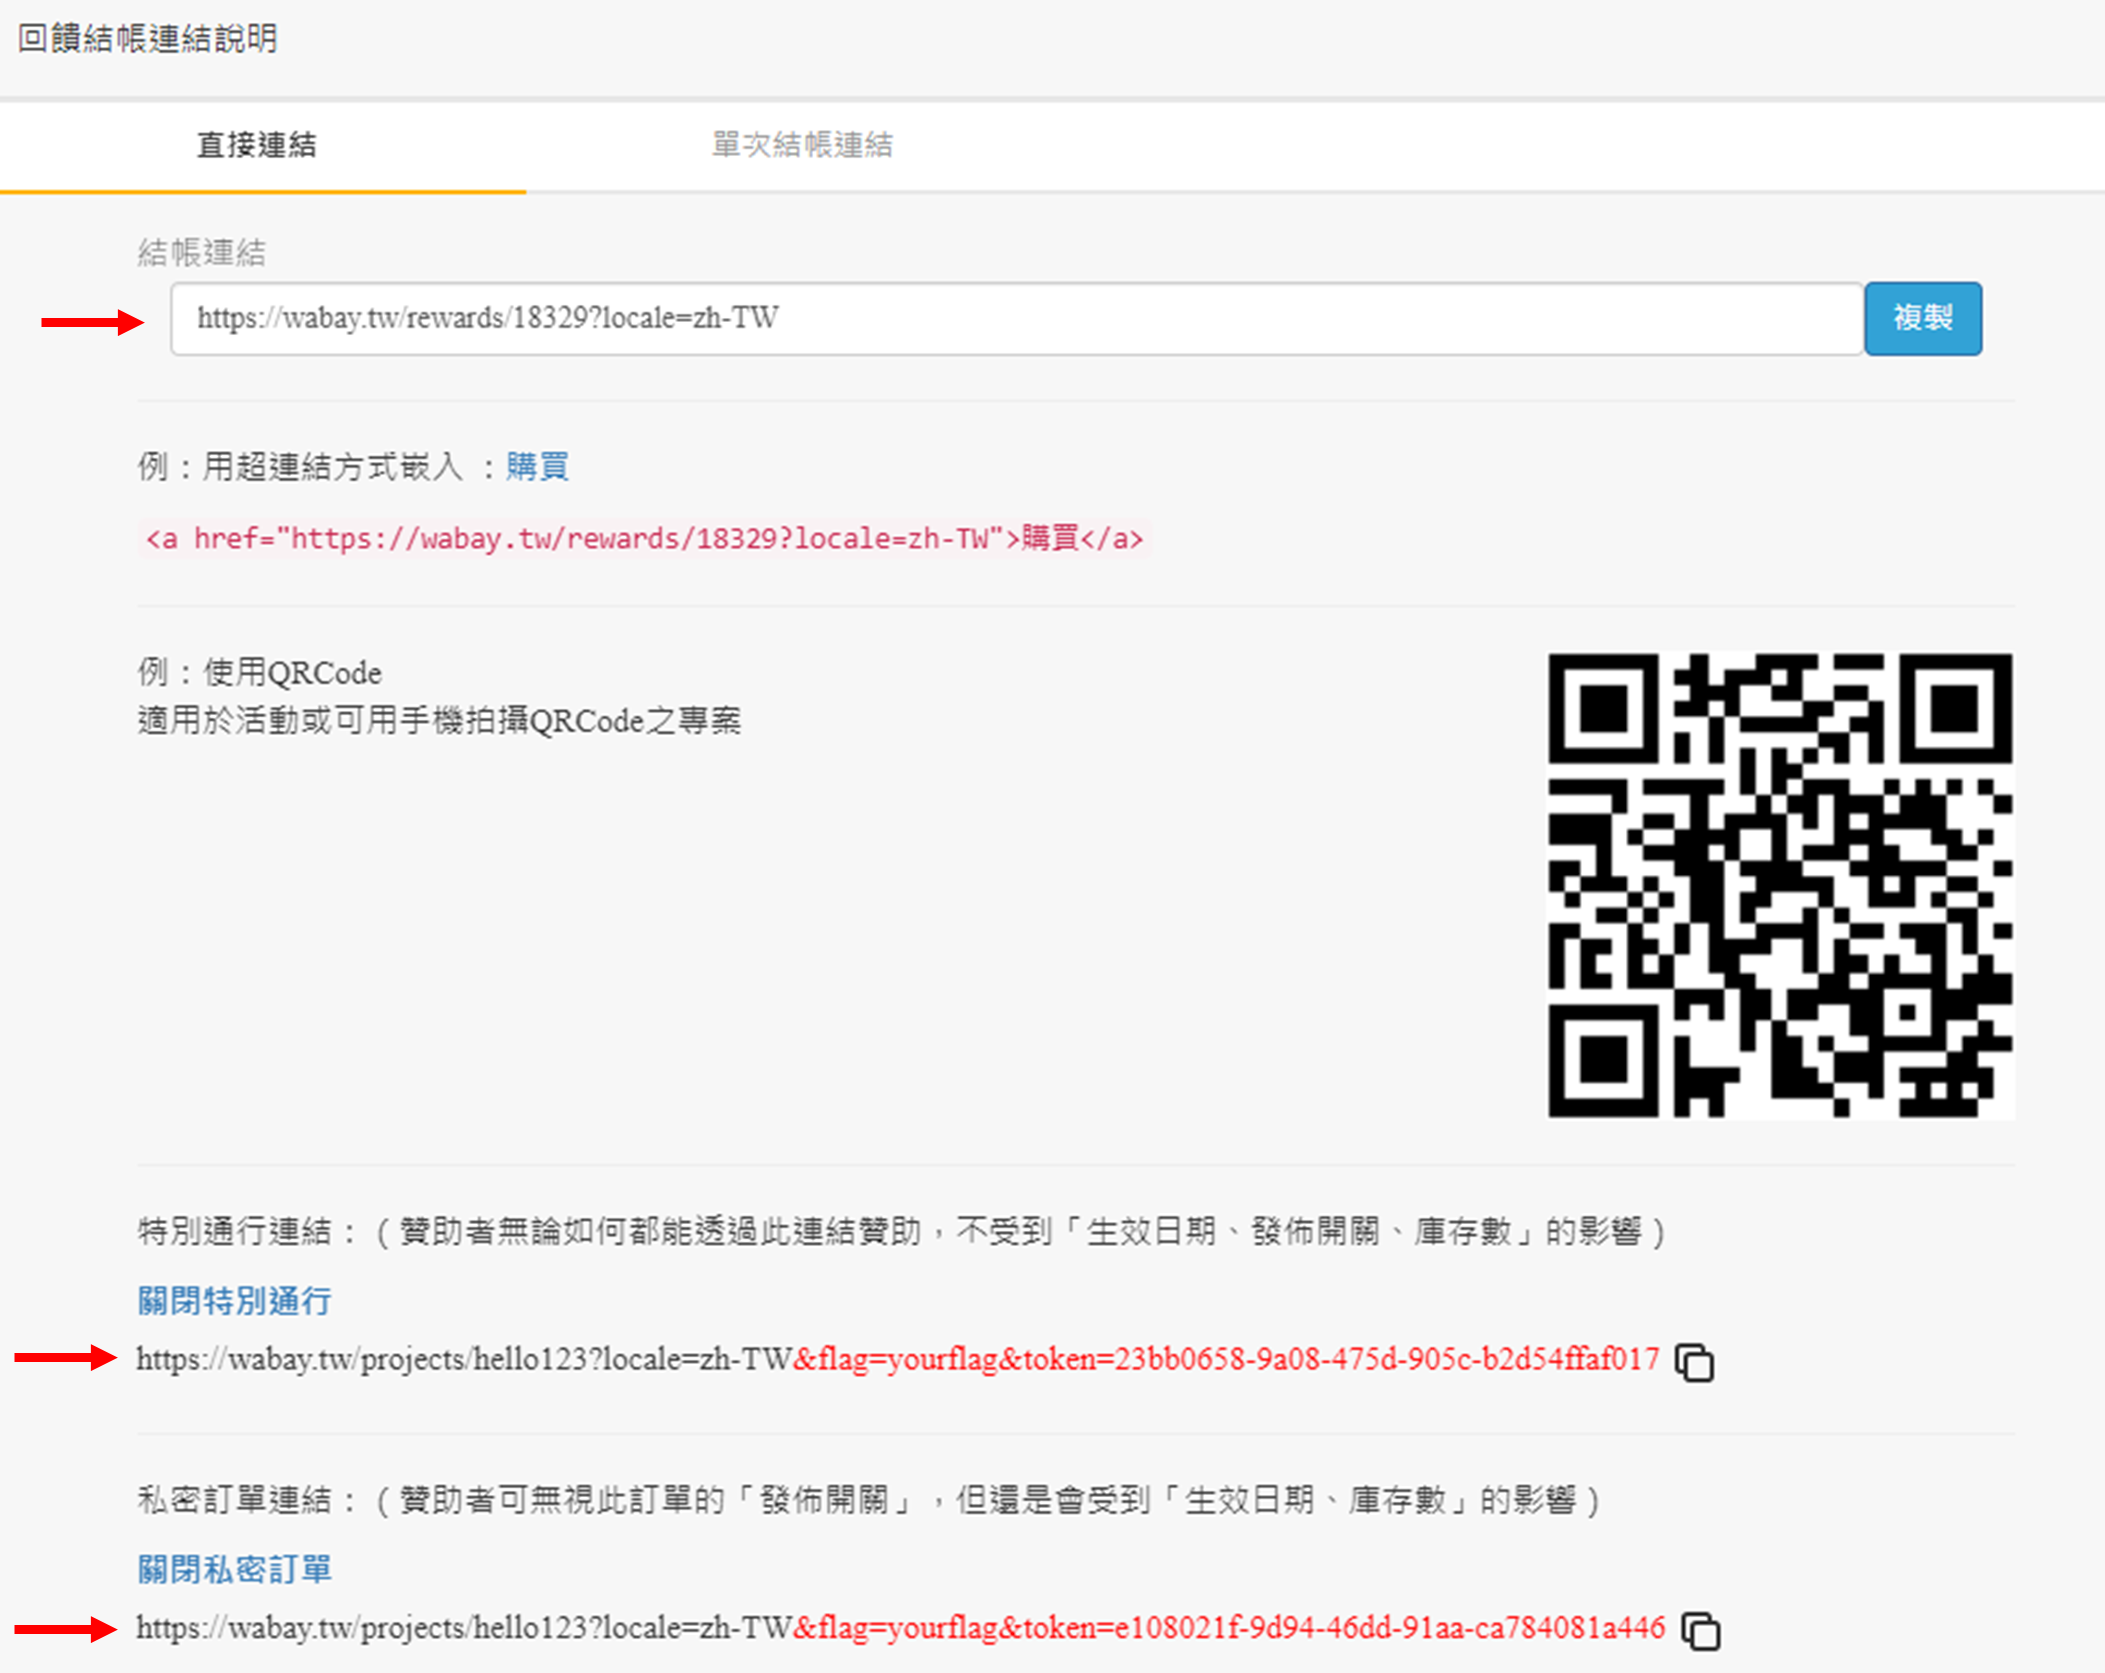Select the special pass URL ending ffaf017

(898, 1360)
